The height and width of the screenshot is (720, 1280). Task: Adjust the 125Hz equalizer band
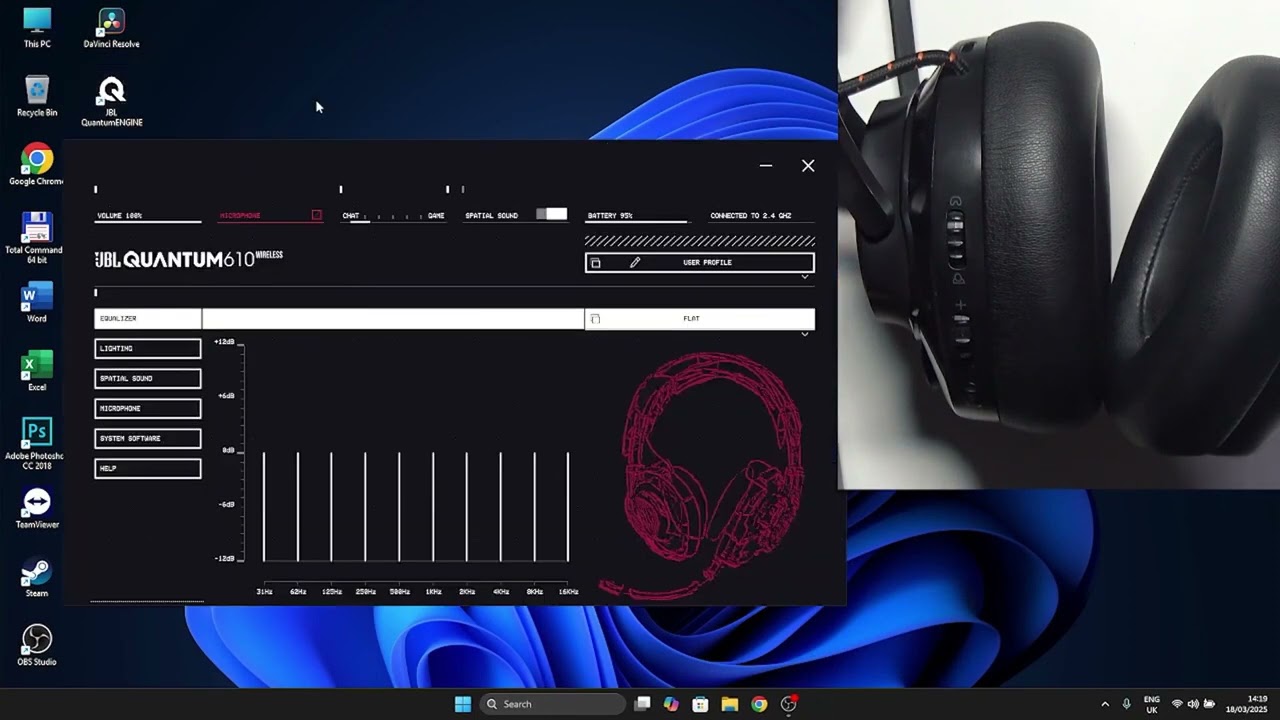pyautogui.click(x=331, y=506)
